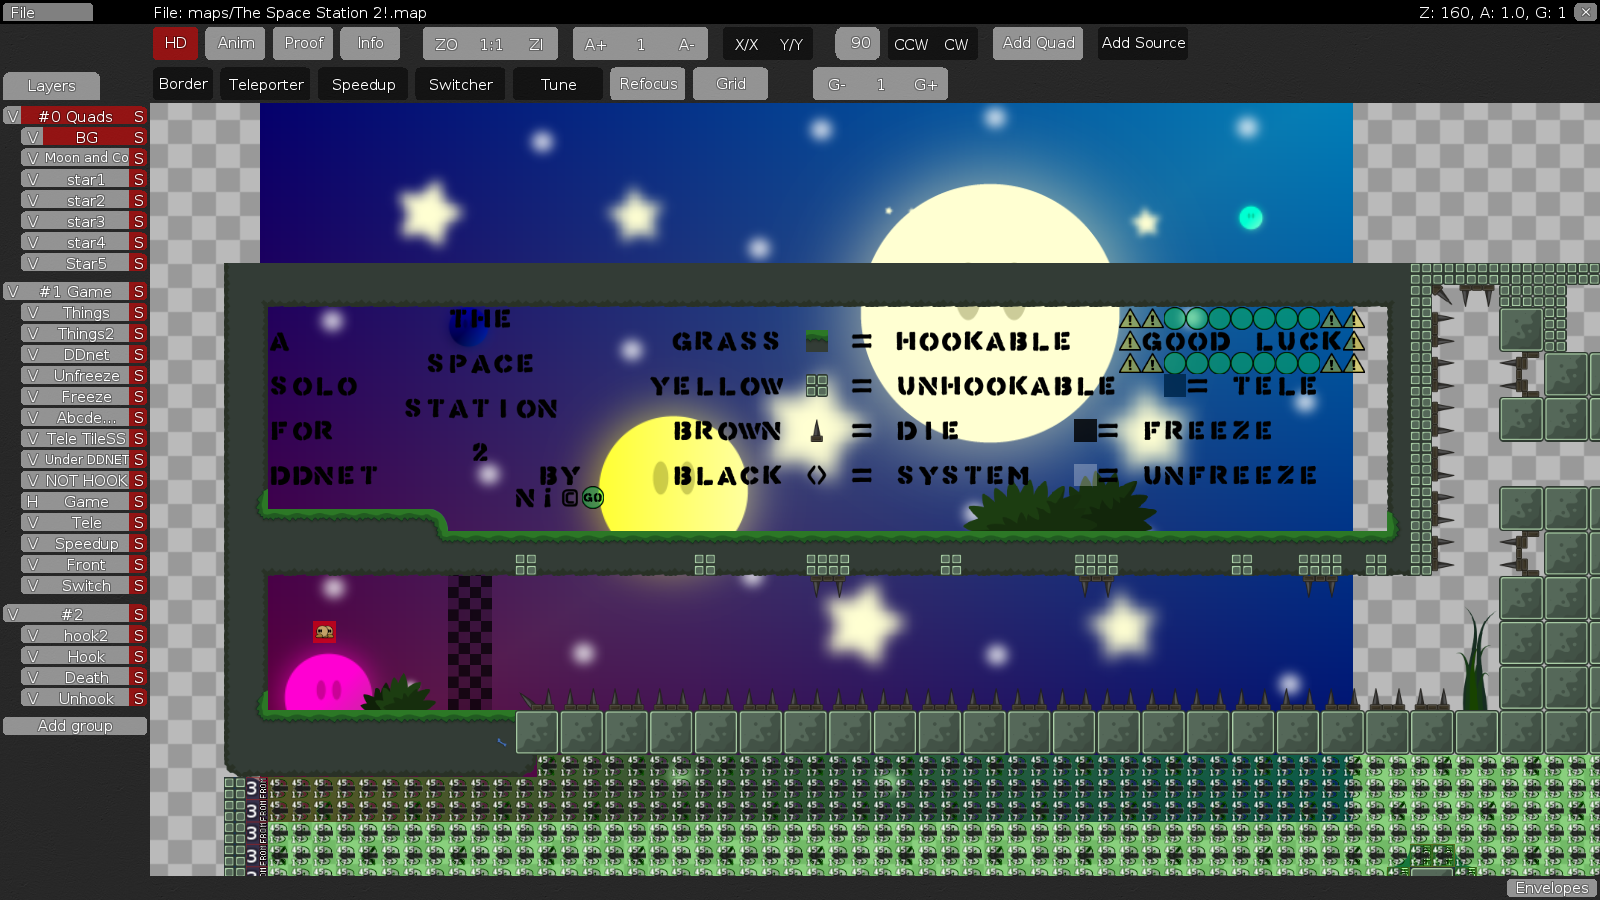1600x900 pixels.
Task: Toggle HD mode in the toolbar
Action: coord(175,43)
